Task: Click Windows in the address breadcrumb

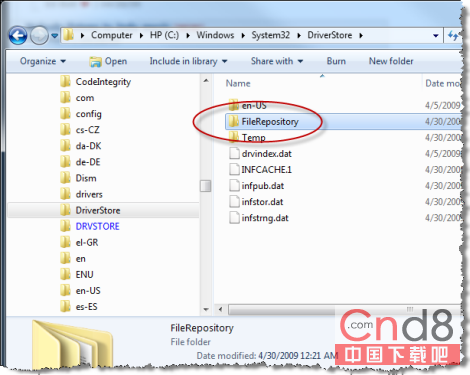Action: coord(215,35)
